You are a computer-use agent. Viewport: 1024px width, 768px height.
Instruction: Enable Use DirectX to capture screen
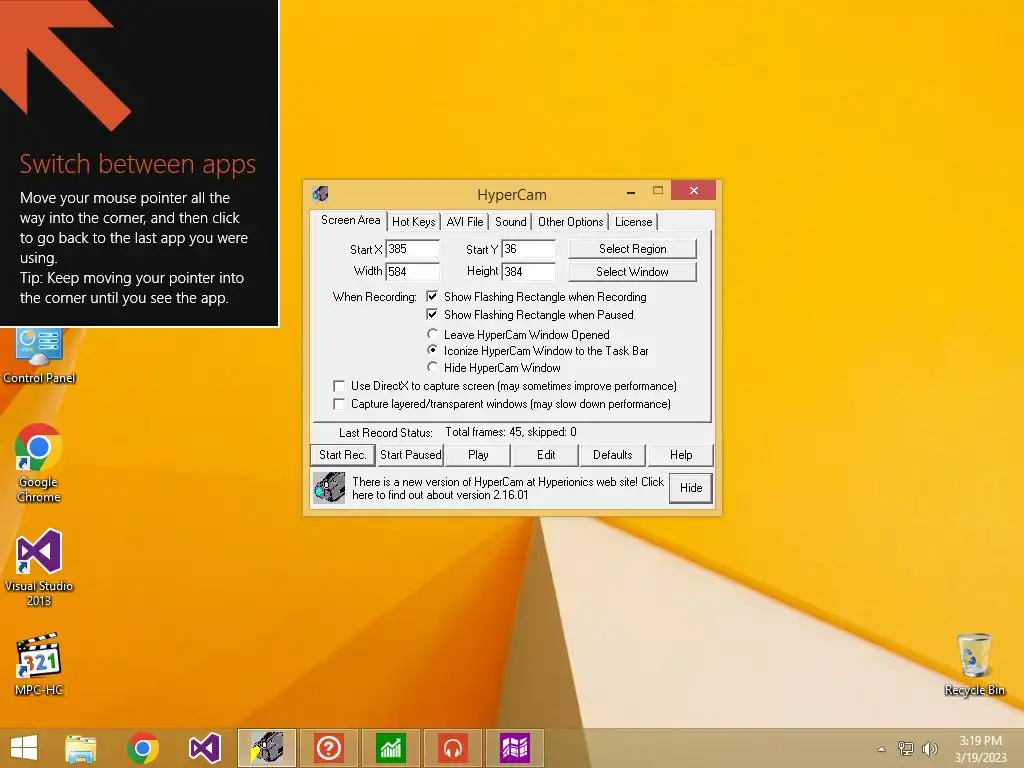(339, 386)
